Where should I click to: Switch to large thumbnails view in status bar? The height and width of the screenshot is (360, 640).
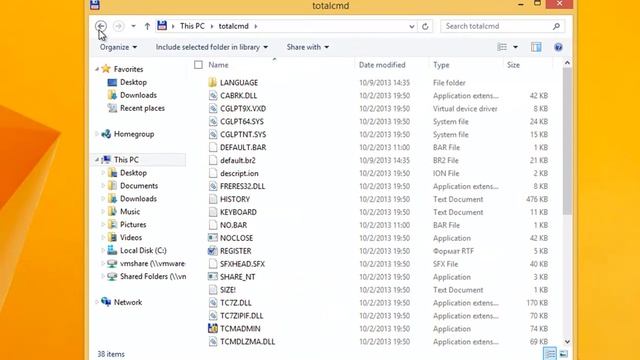pos(564,354)
